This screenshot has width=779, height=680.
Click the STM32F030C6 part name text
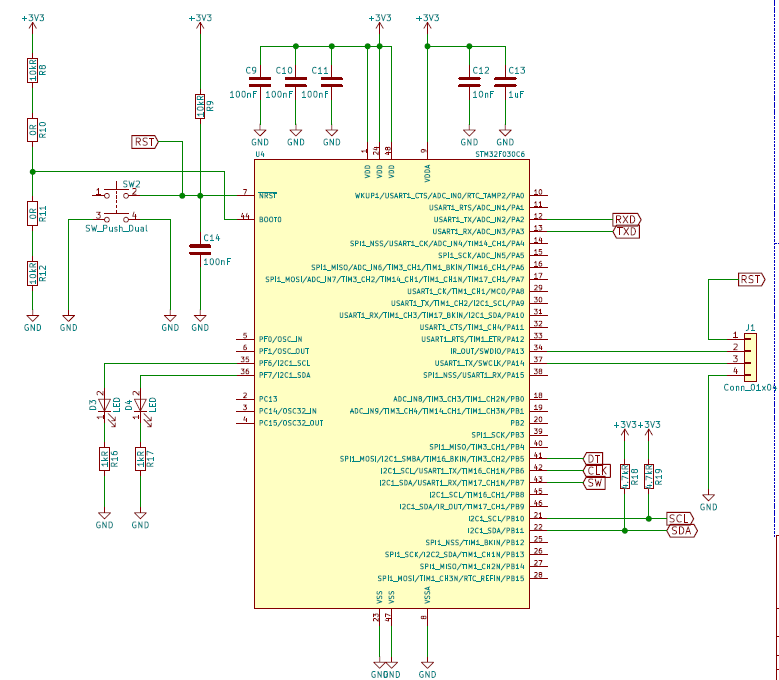point(500,154)
